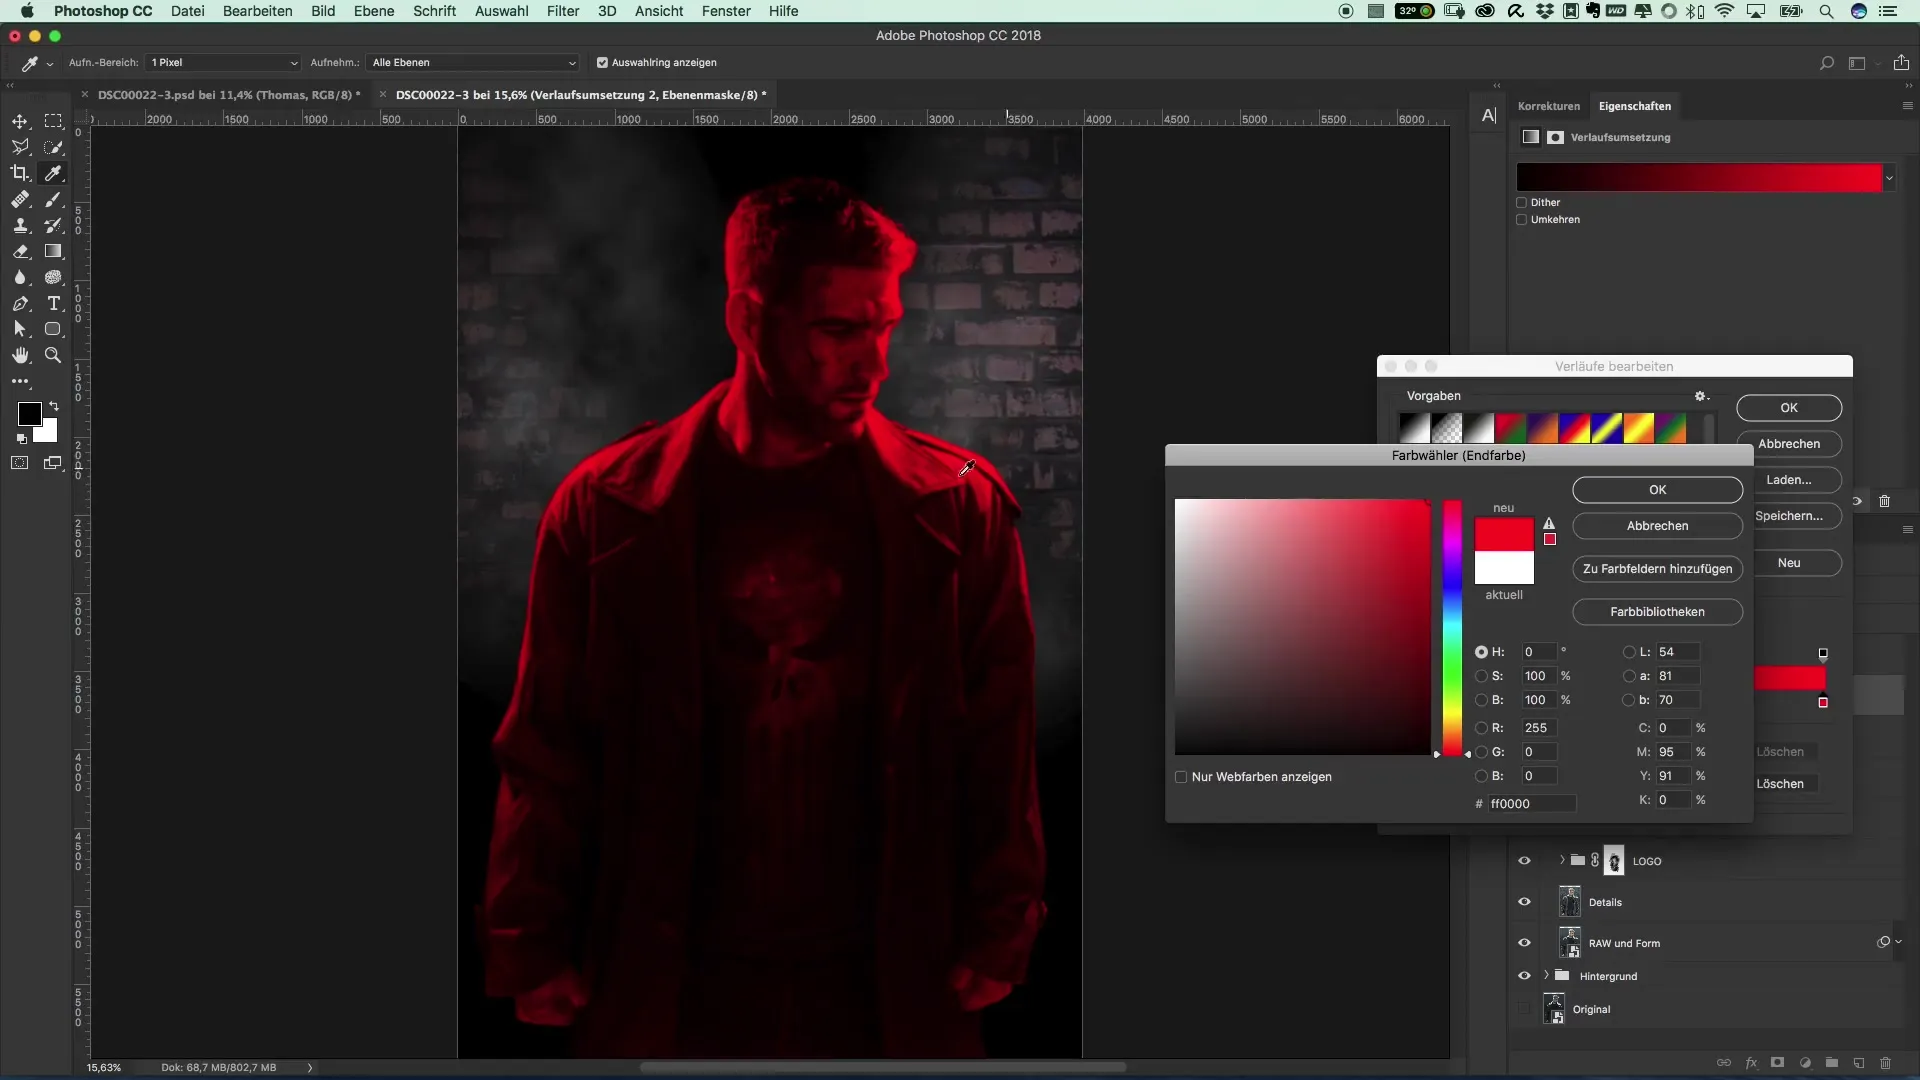The image size is (1920, 1080).
Task: Select the Path Selection tool
Action: (x=20, y=329)
